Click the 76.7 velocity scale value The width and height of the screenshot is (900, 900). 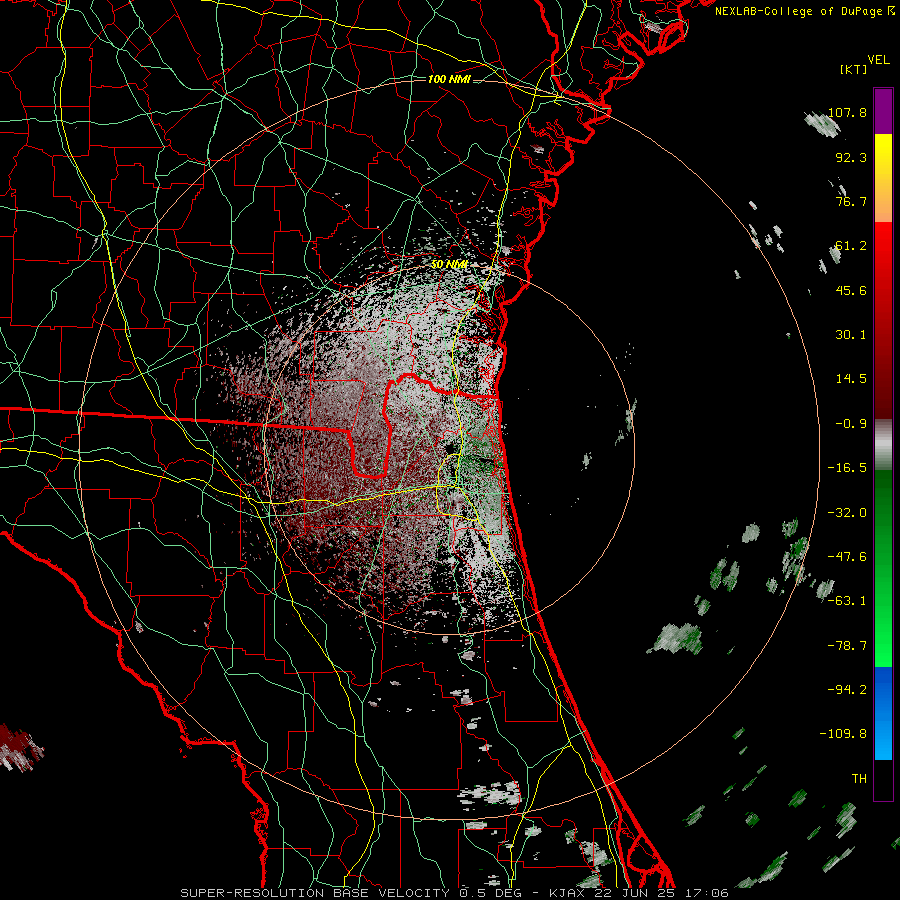(851, 201)
